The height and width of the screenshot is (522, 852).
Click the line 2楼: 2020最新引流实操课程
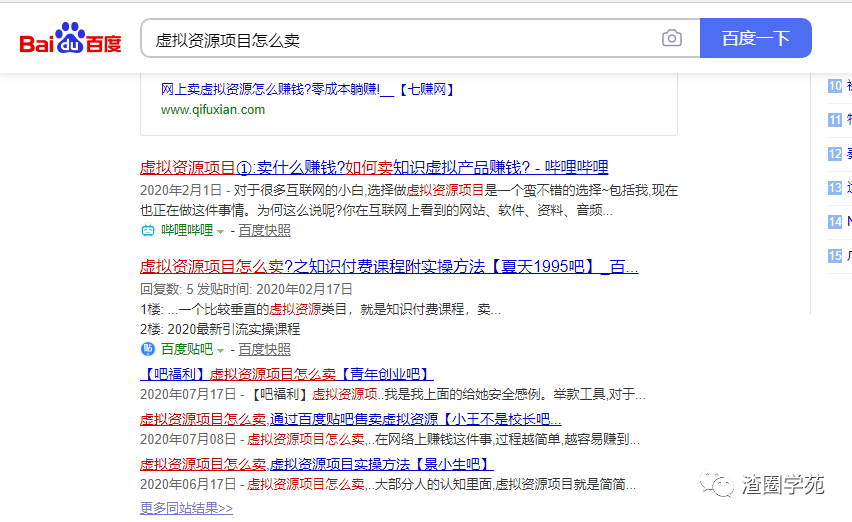click(x=220, y=329)
